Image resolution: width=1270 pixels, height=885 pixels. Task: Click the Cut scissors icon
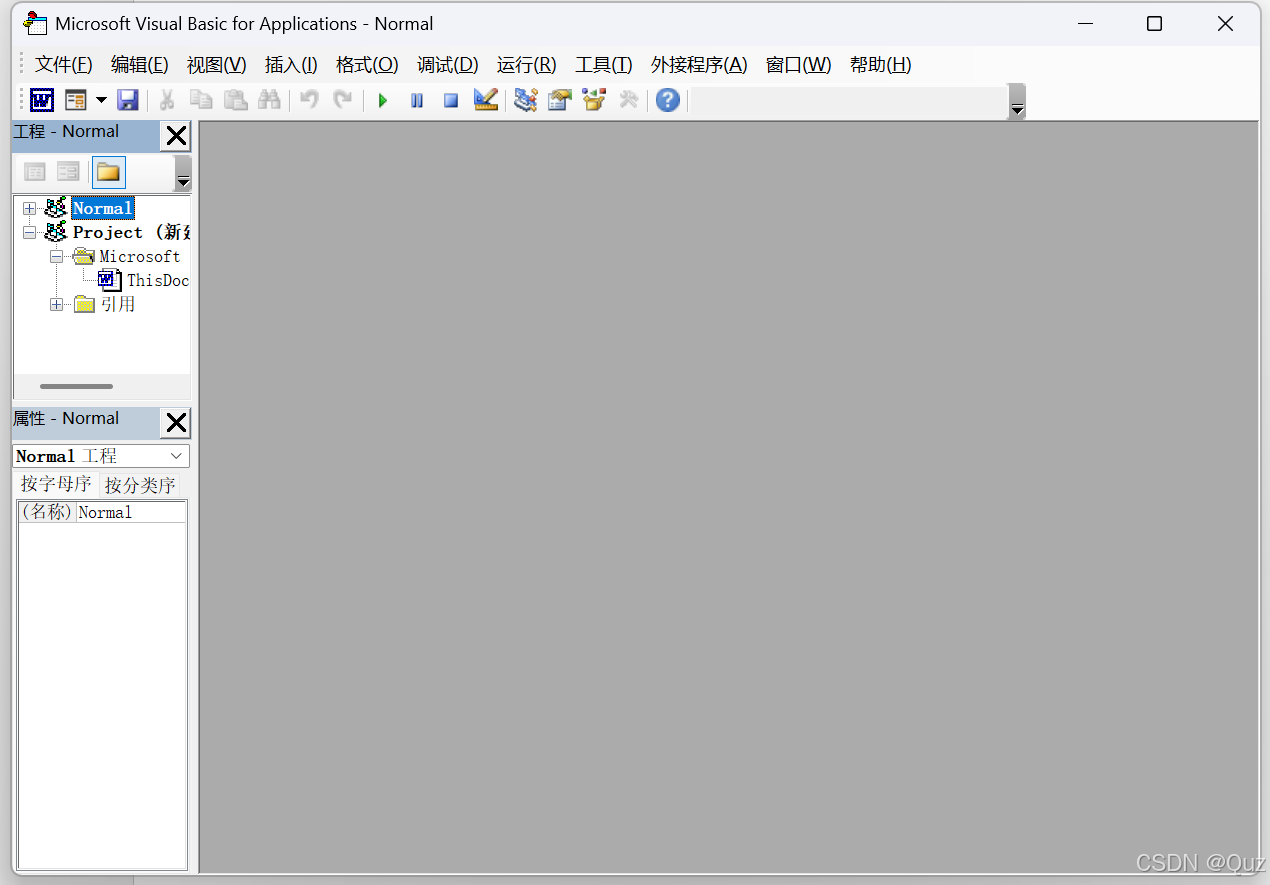(167, 100)
